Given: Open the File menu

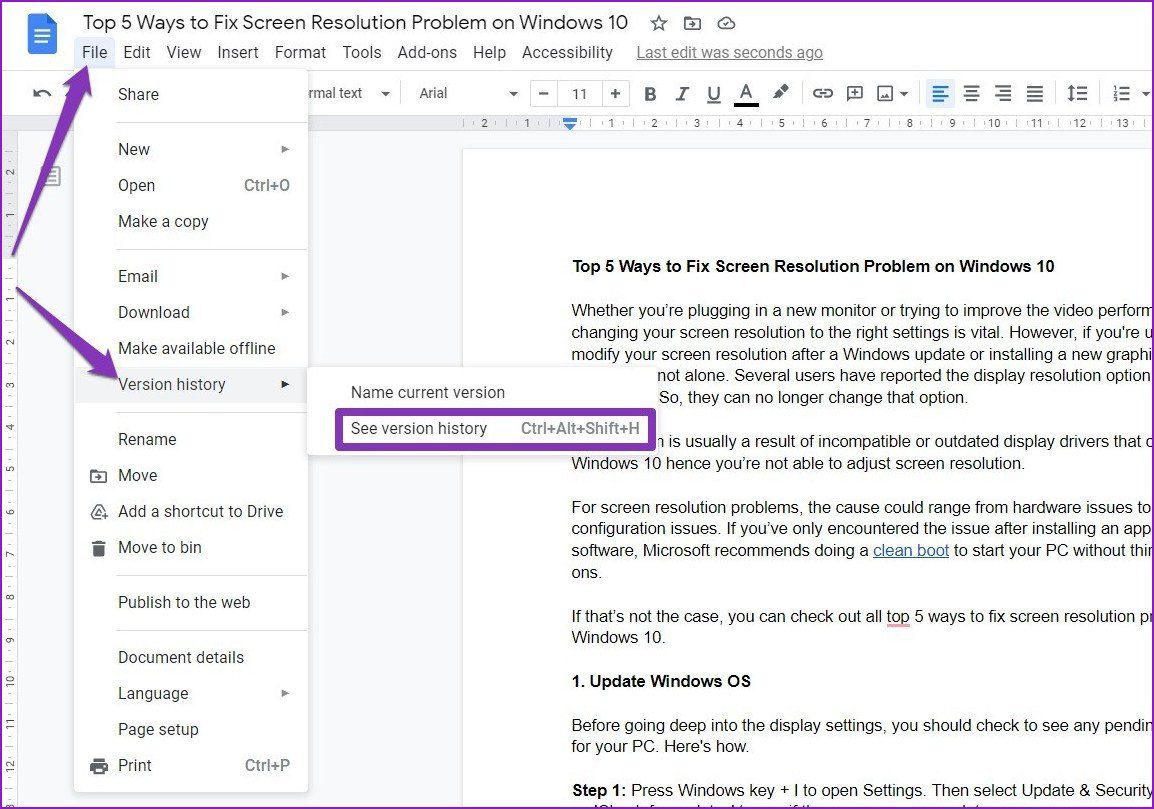Looking at the screenshot, I should tap(94, 52).
